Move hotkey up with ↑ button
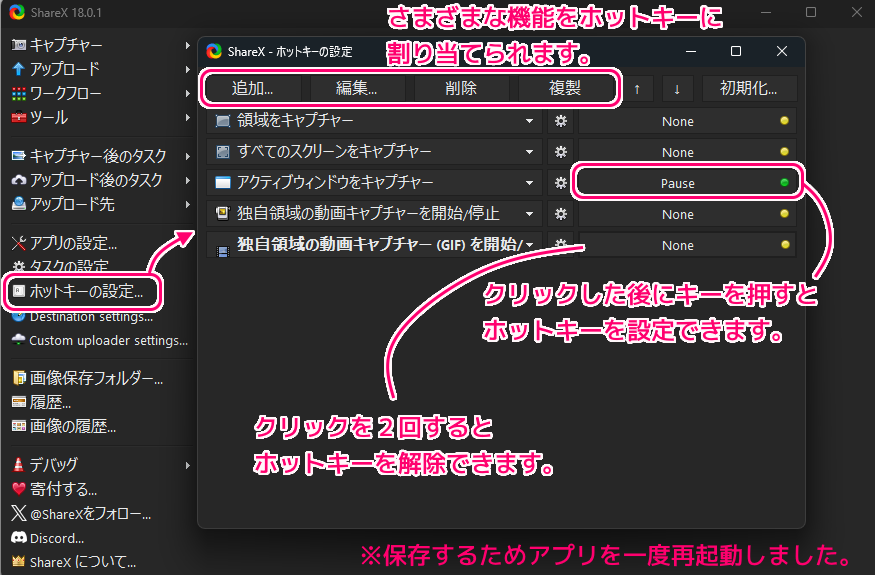This screenshot has width=875, height=575. [x=637, y=89]
